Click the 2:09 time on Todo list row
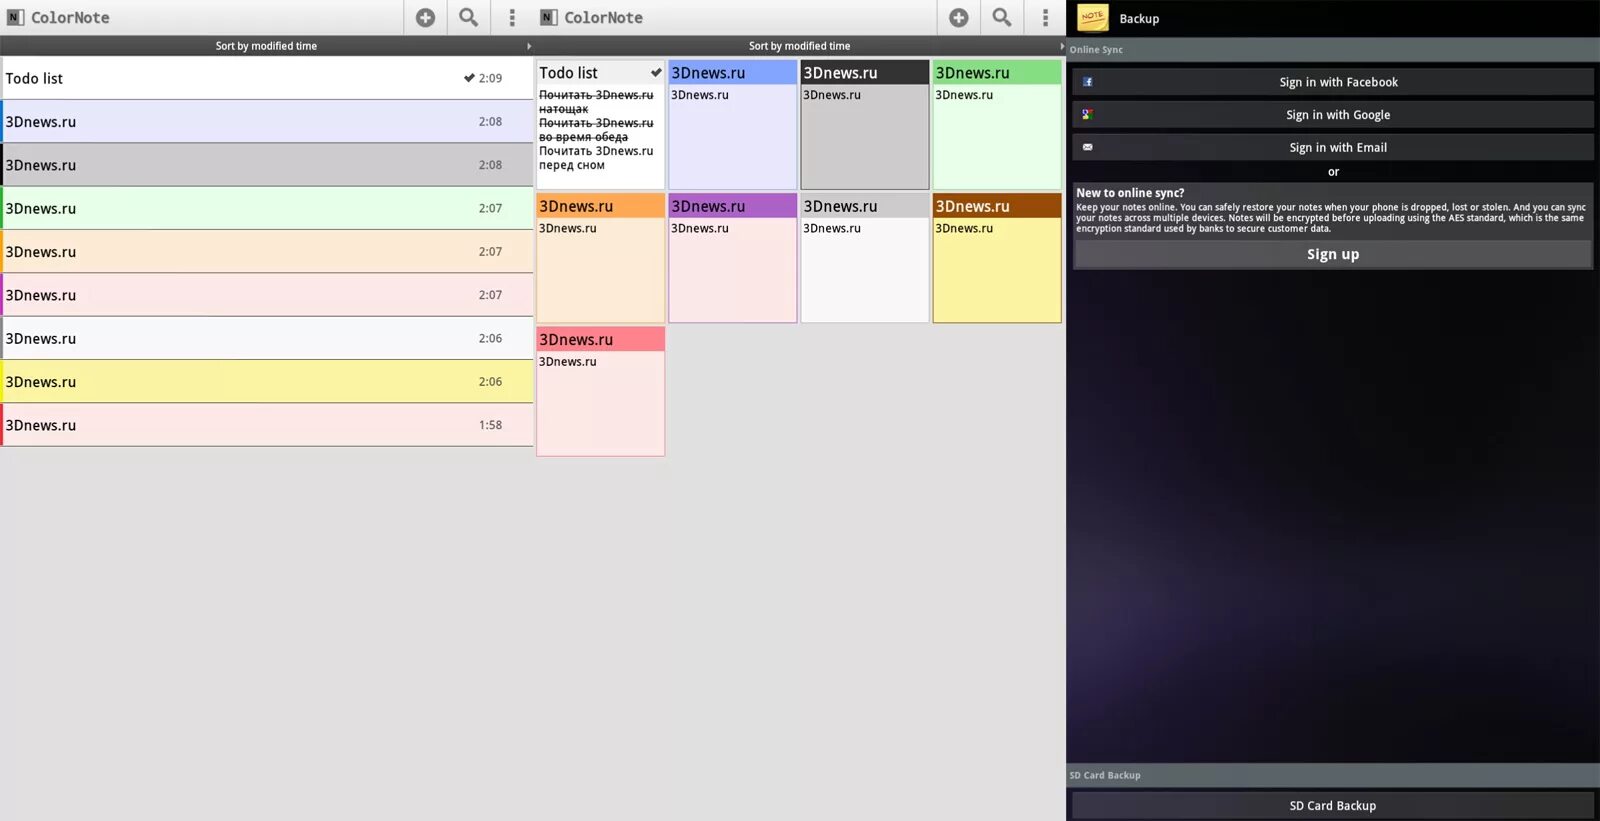Screen dimensions: 1600x821 coord(490,78)
